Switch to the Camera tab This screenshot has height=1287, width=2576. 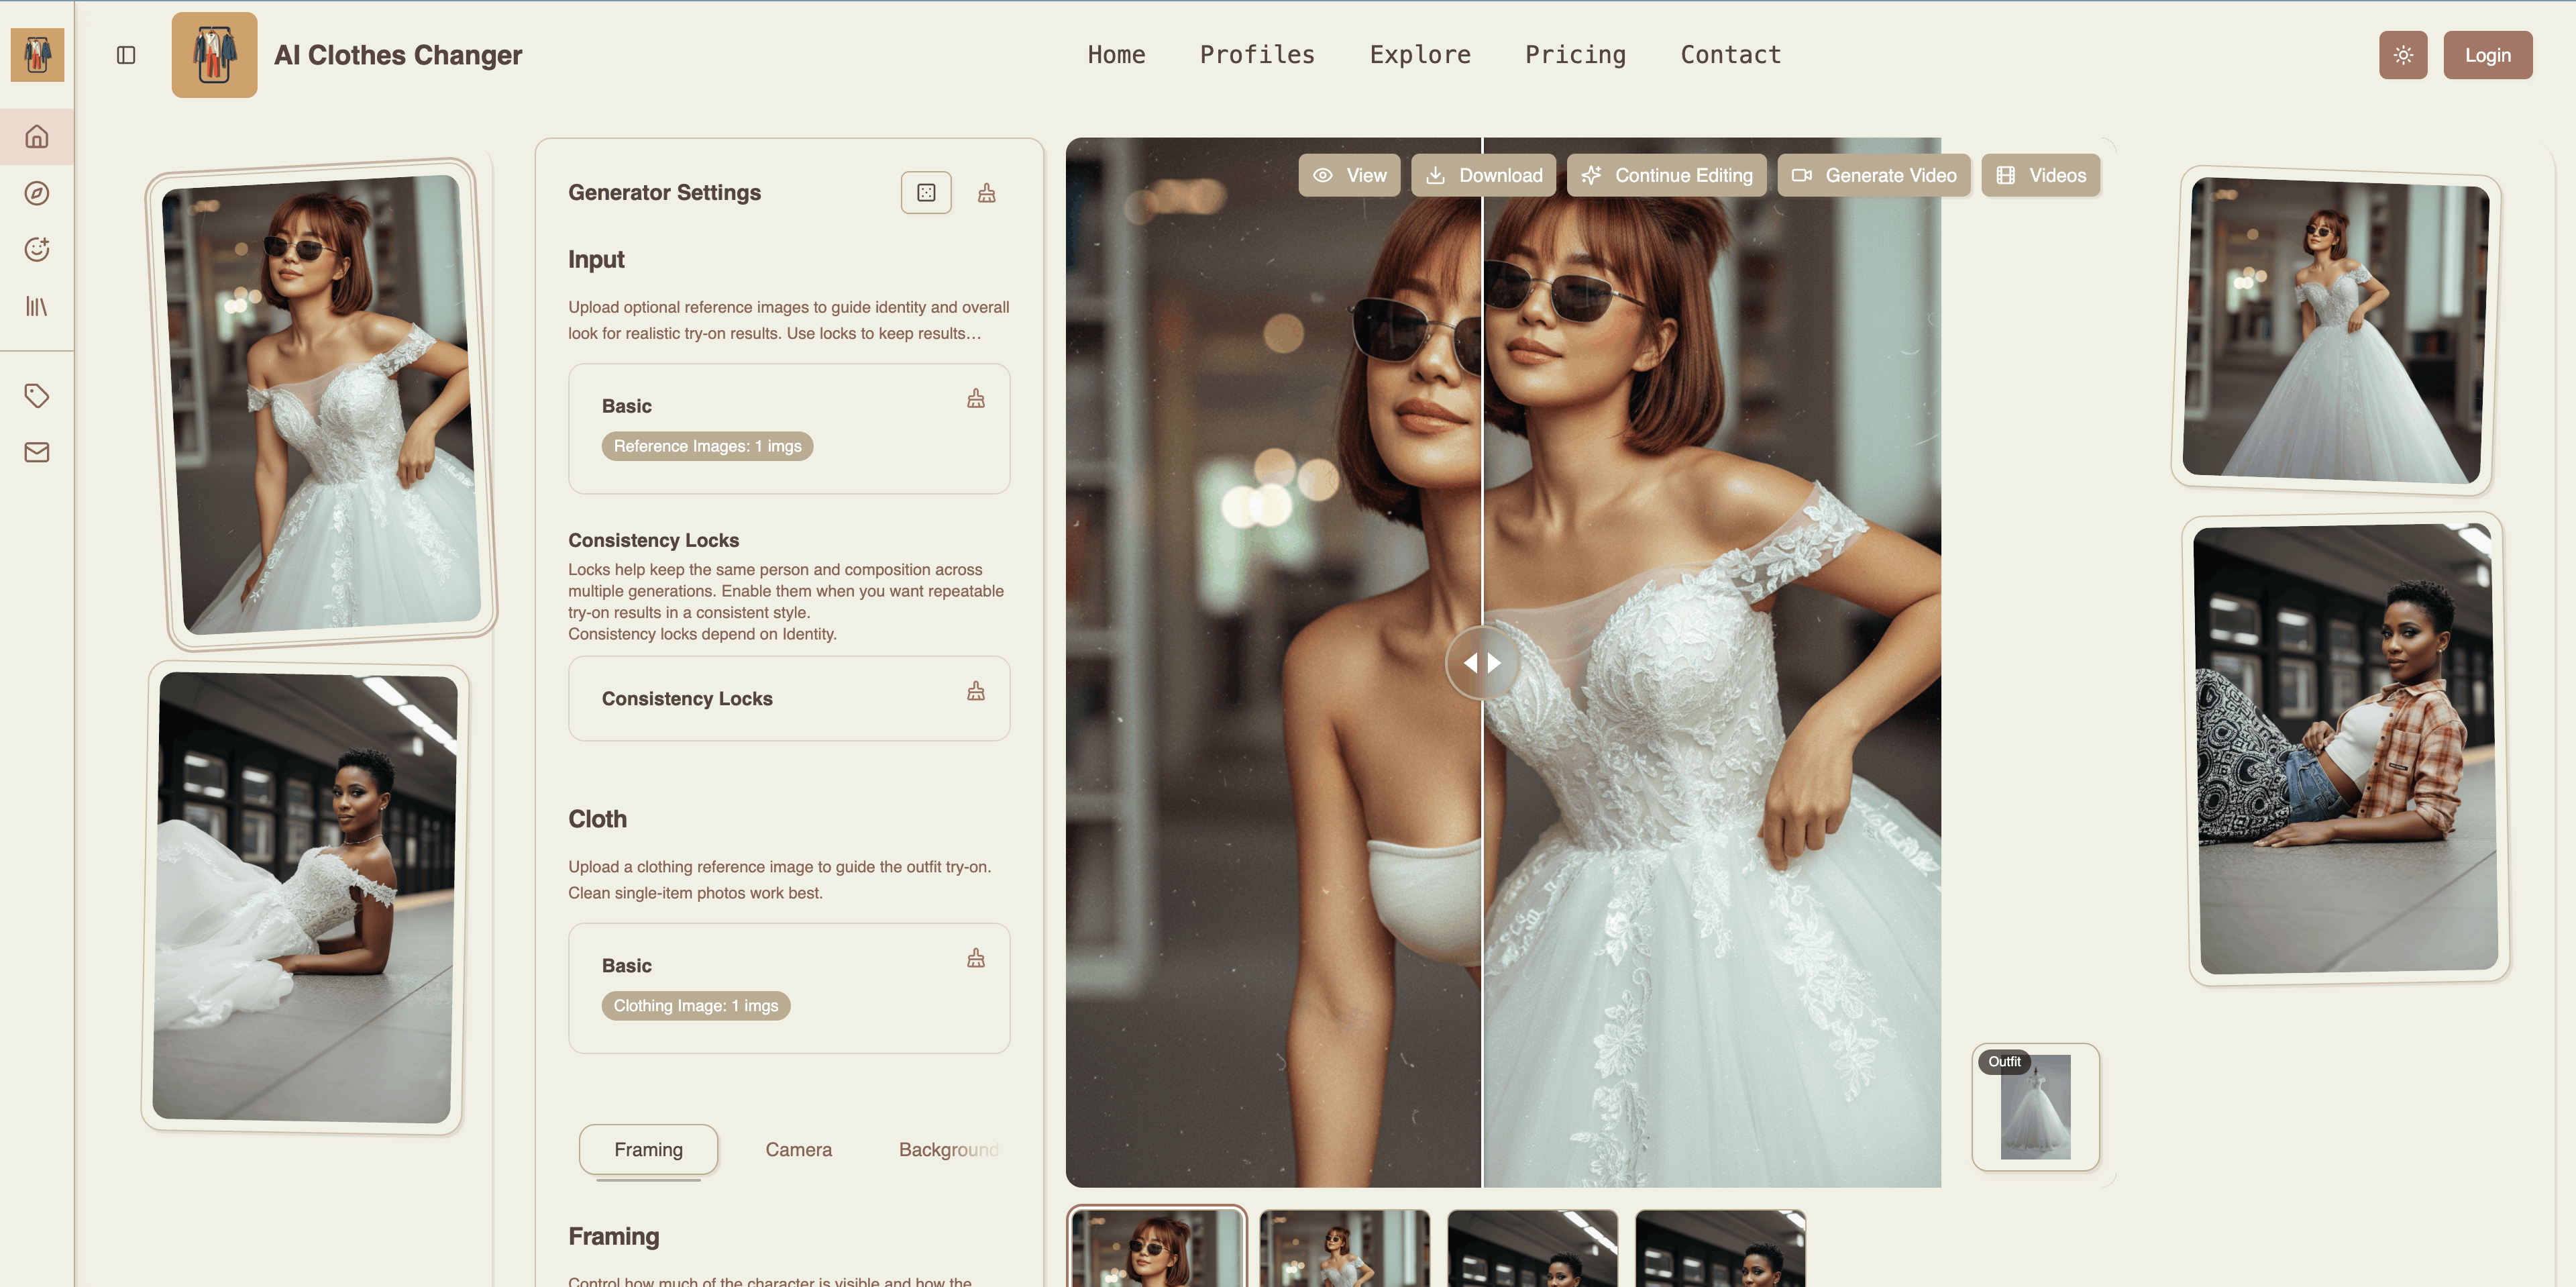coord(798,1149)
